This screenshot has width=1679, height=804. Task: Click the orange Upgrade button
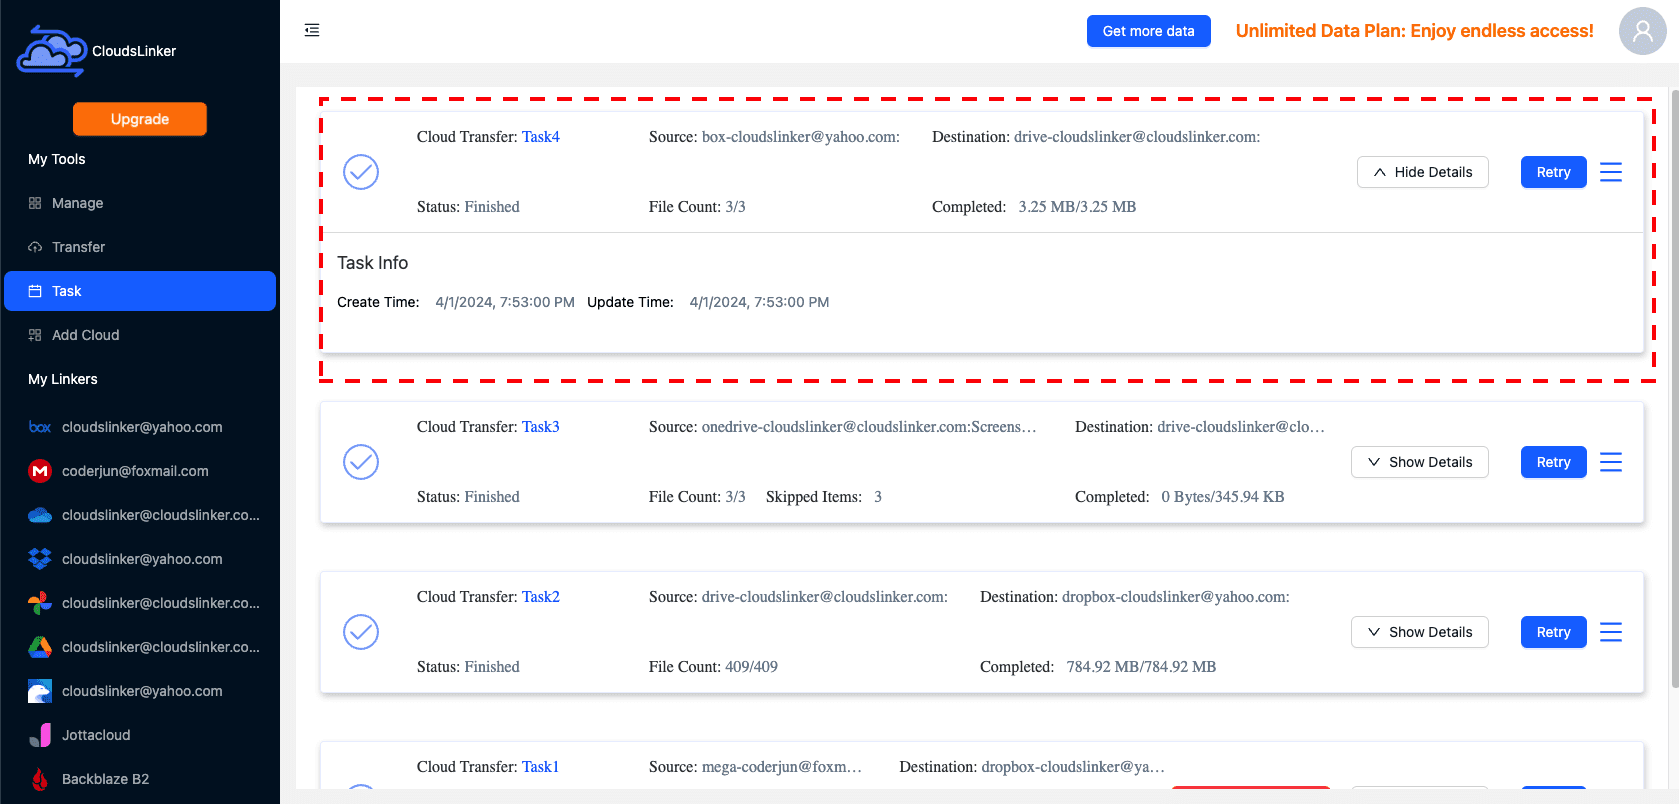point(140,119)
